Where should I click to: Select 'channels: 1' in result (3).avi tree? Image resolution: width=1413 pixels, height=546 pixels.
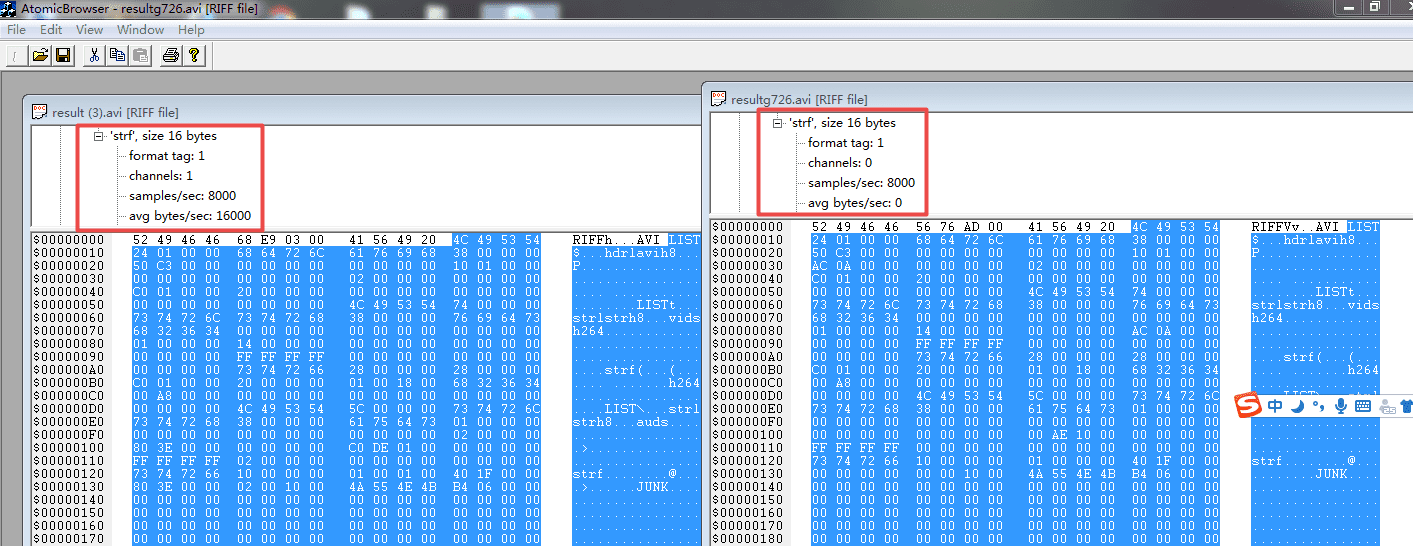(x=160, y=176)
